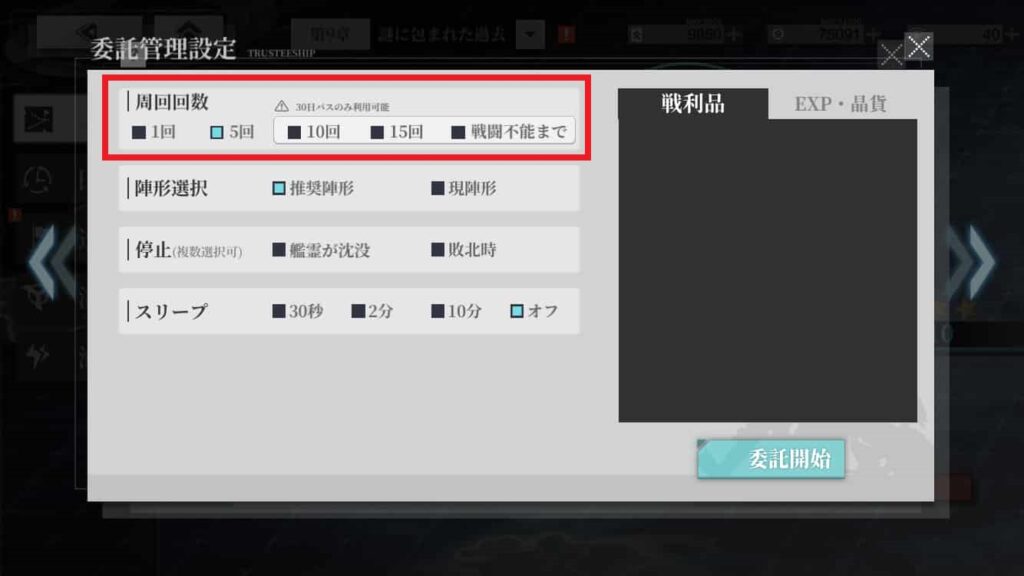Click the left double-chevron arrow icon

coord(51,263)
